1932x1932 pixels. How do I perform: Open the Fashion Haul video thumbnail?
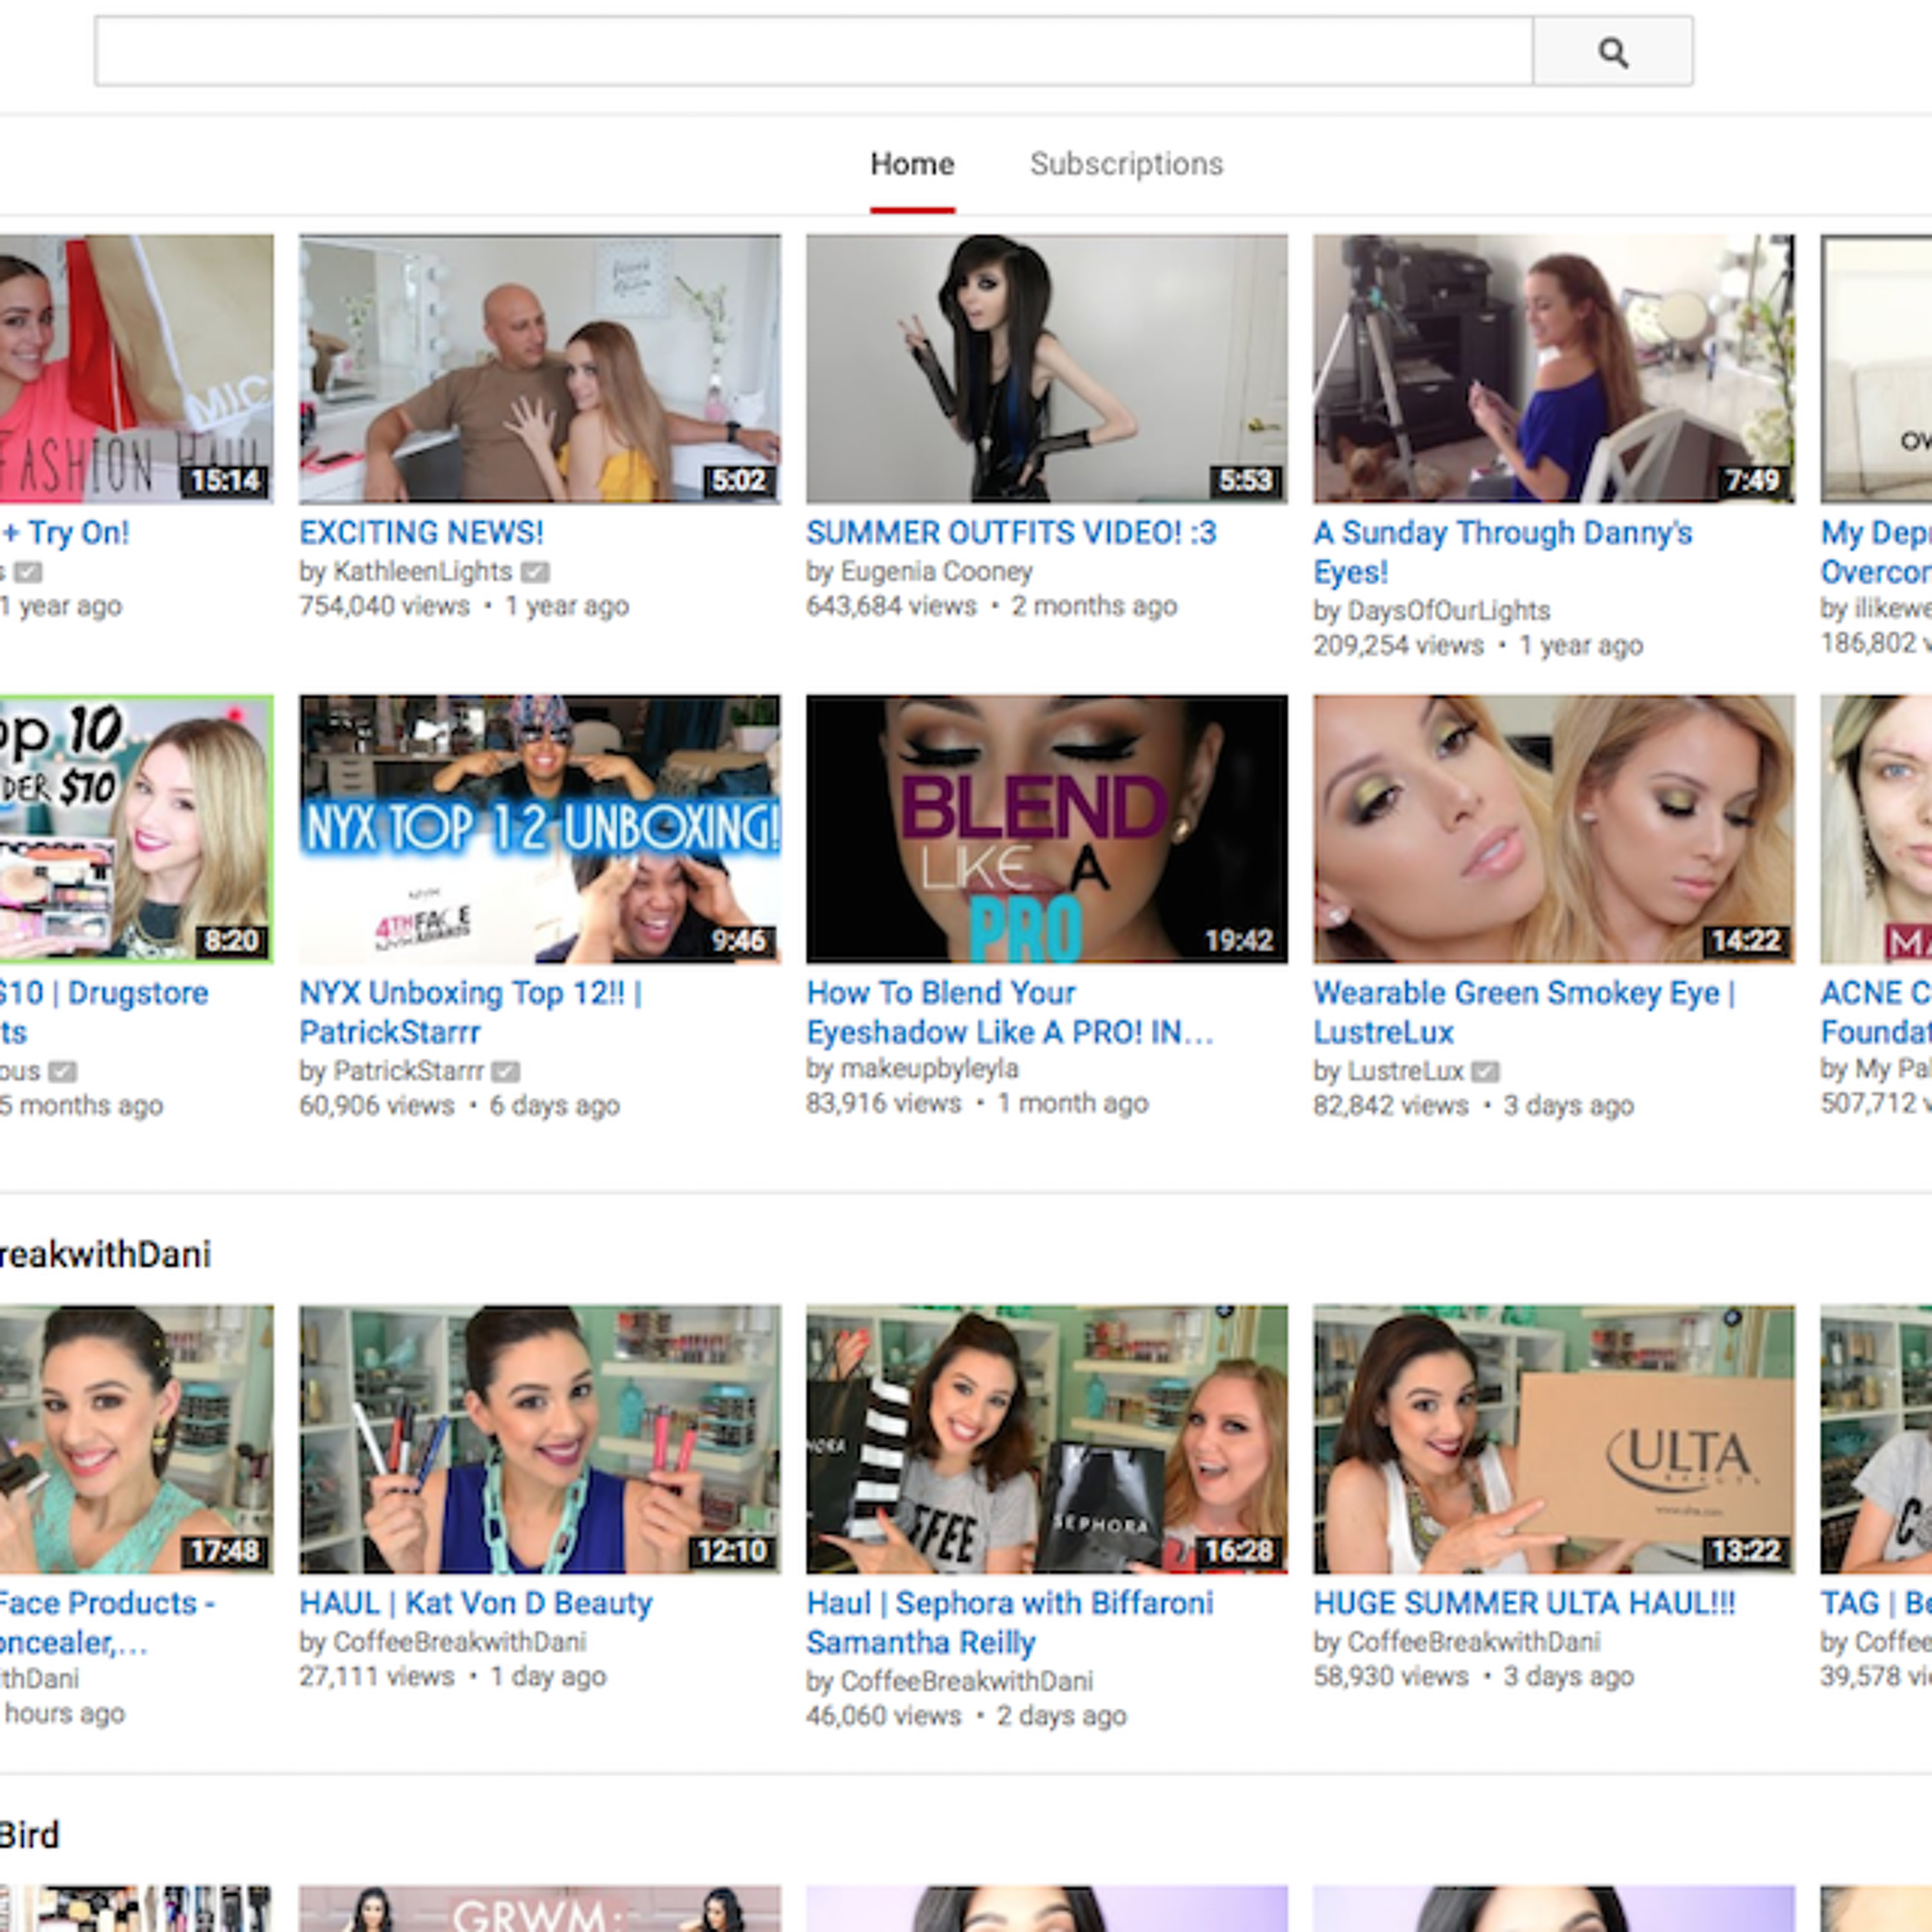136,368
